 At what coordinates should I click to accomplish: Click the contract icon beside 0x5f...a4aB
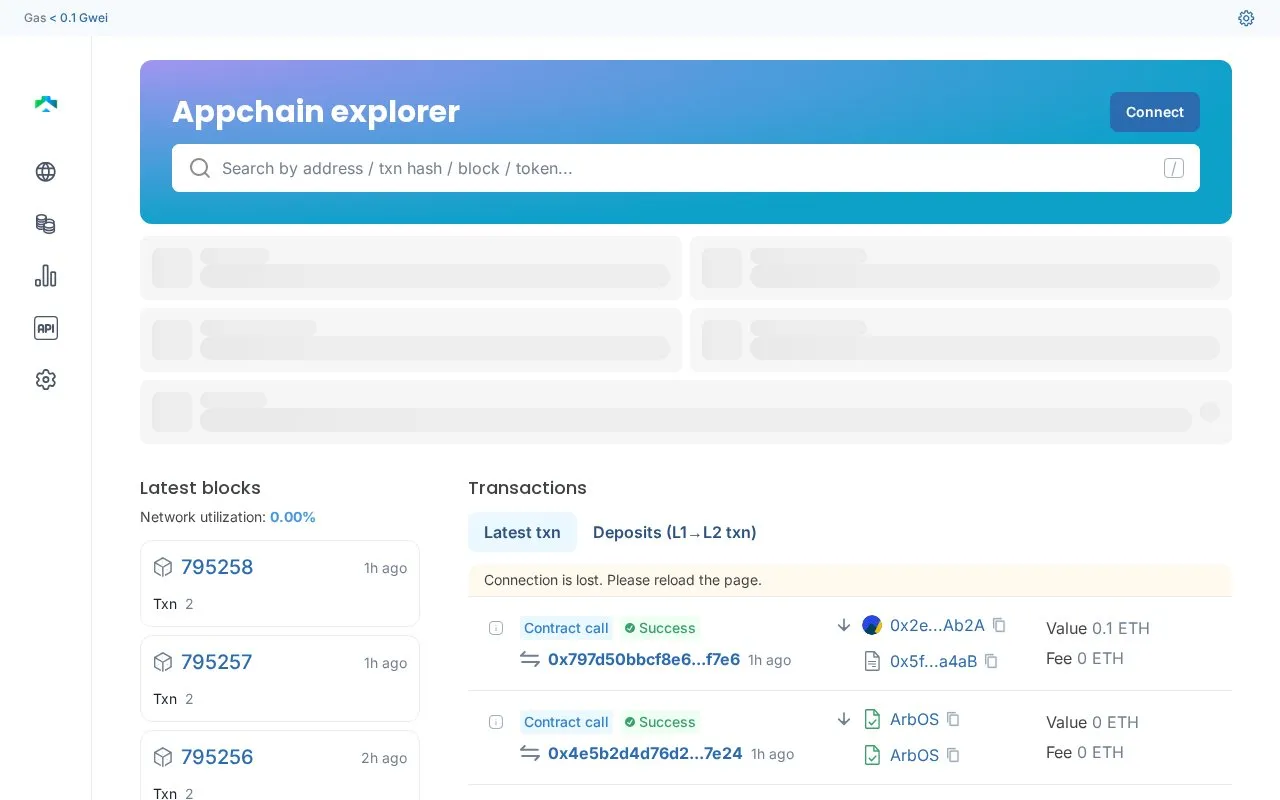pos(872,661)
